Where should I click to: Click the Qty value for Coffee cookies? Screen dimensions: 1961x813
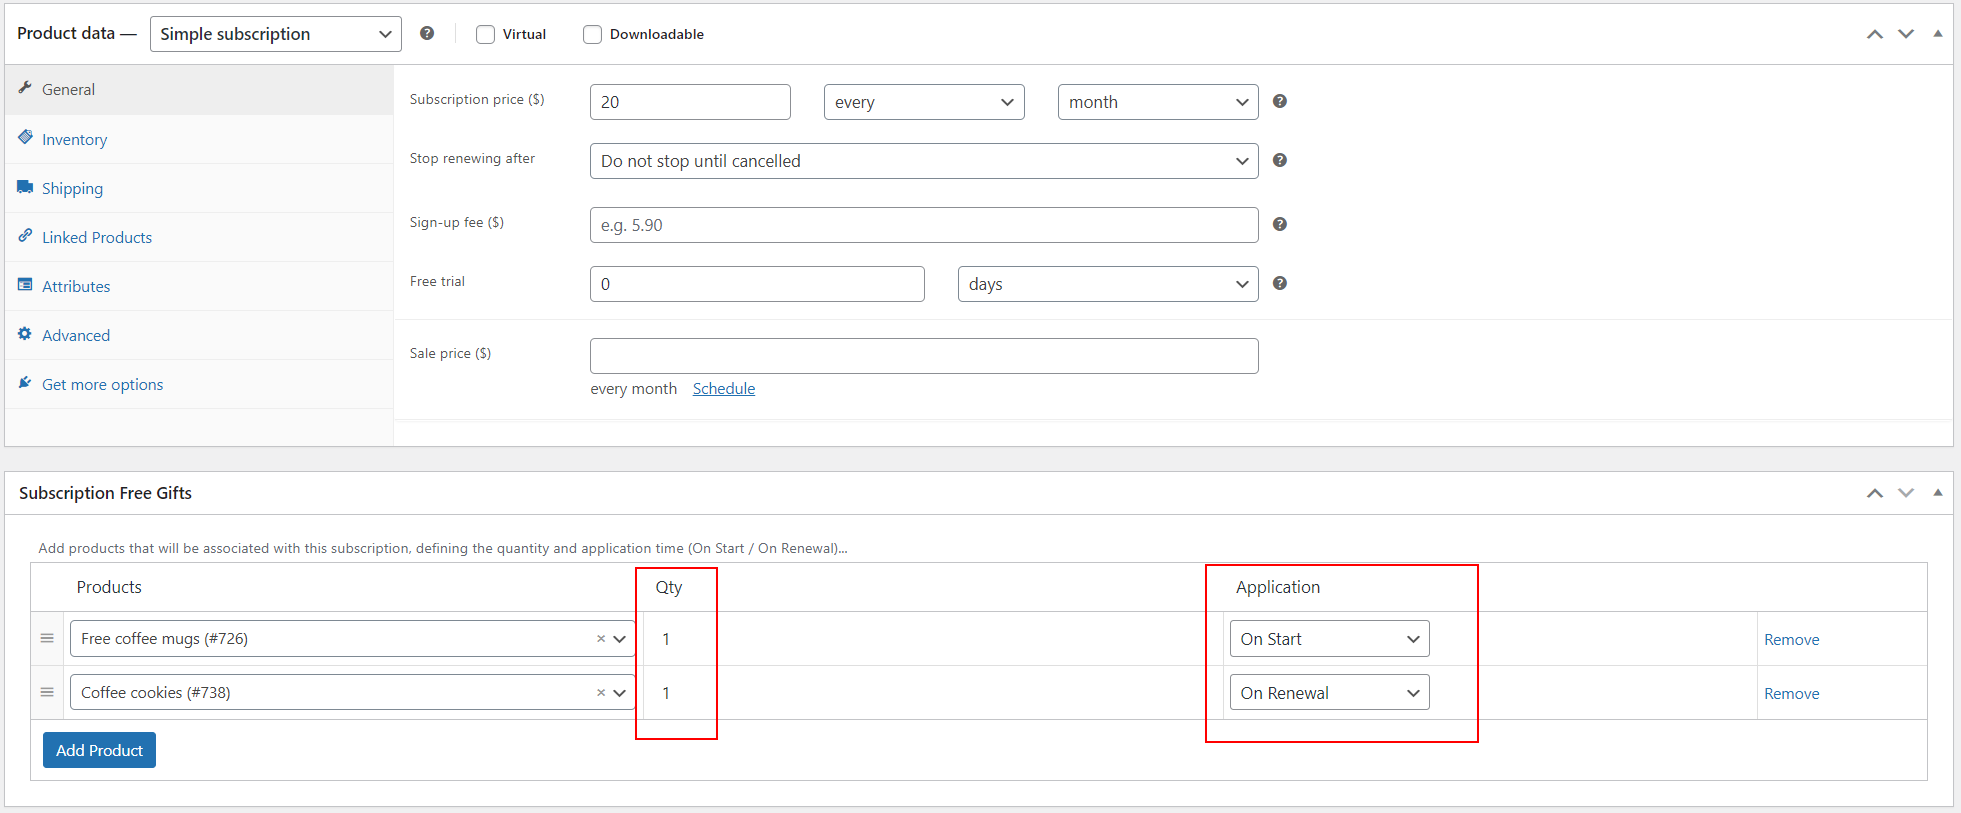pyautogui.click(x=666, y=693)
